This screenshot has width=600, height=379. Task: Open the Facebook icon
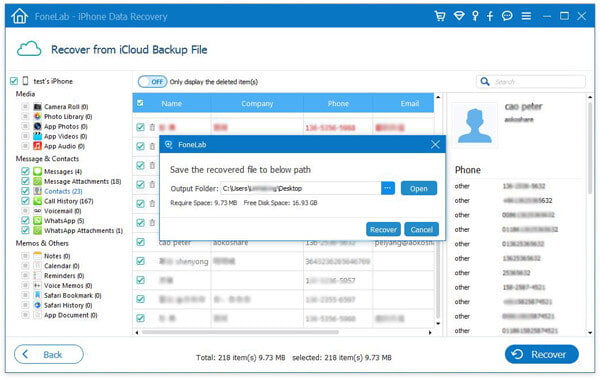(490, 16)
